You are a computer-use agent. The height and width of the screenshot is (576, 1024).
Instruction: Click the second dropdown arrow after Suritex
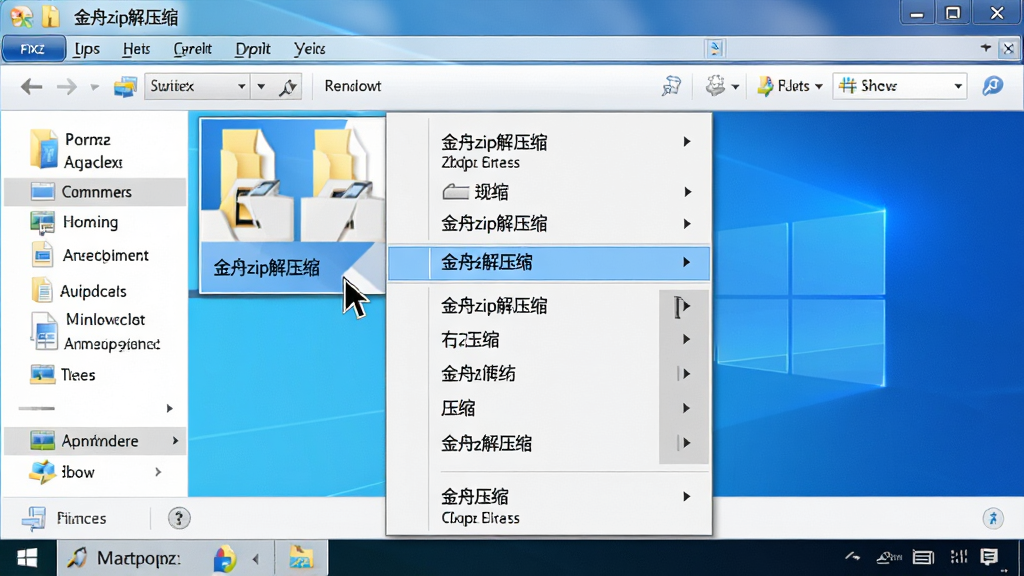[261, 86]
